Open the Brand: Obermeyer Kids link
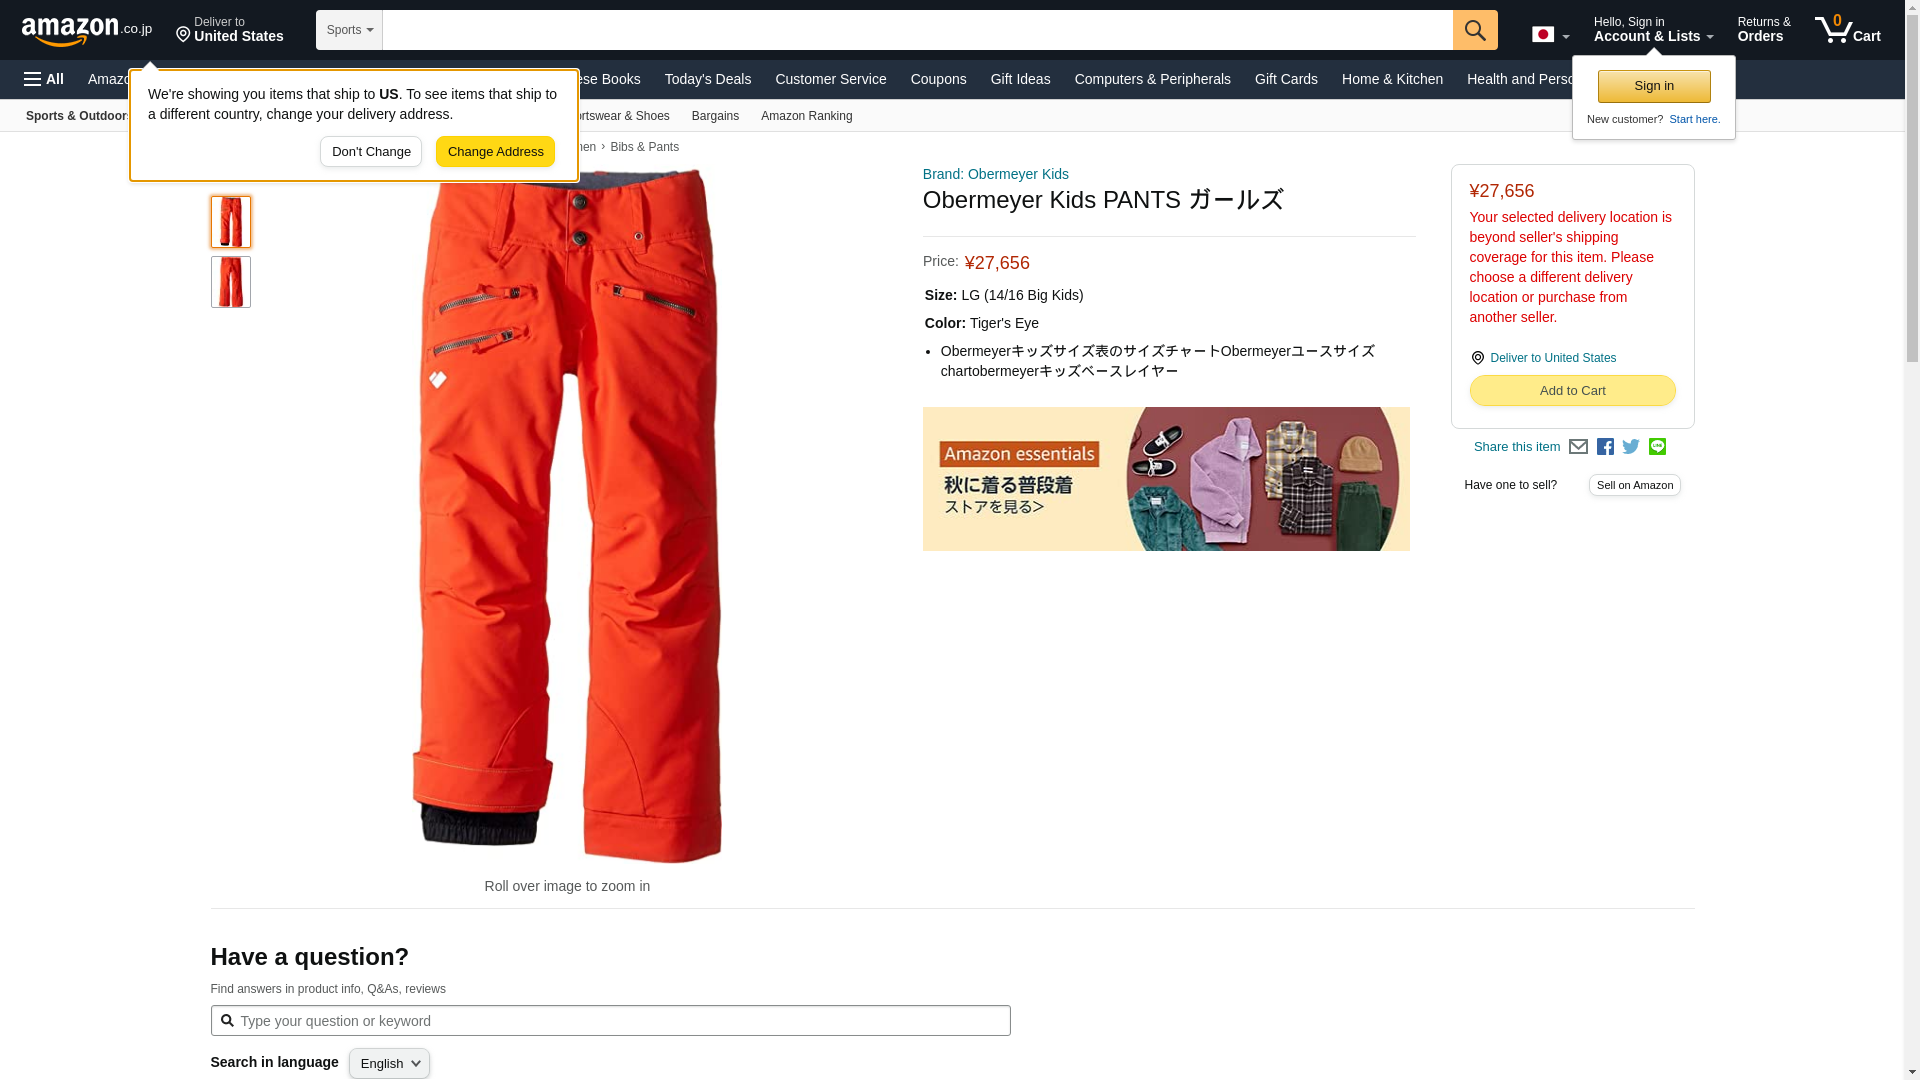Viewport: 1920px width, 1080px height. 995,174
